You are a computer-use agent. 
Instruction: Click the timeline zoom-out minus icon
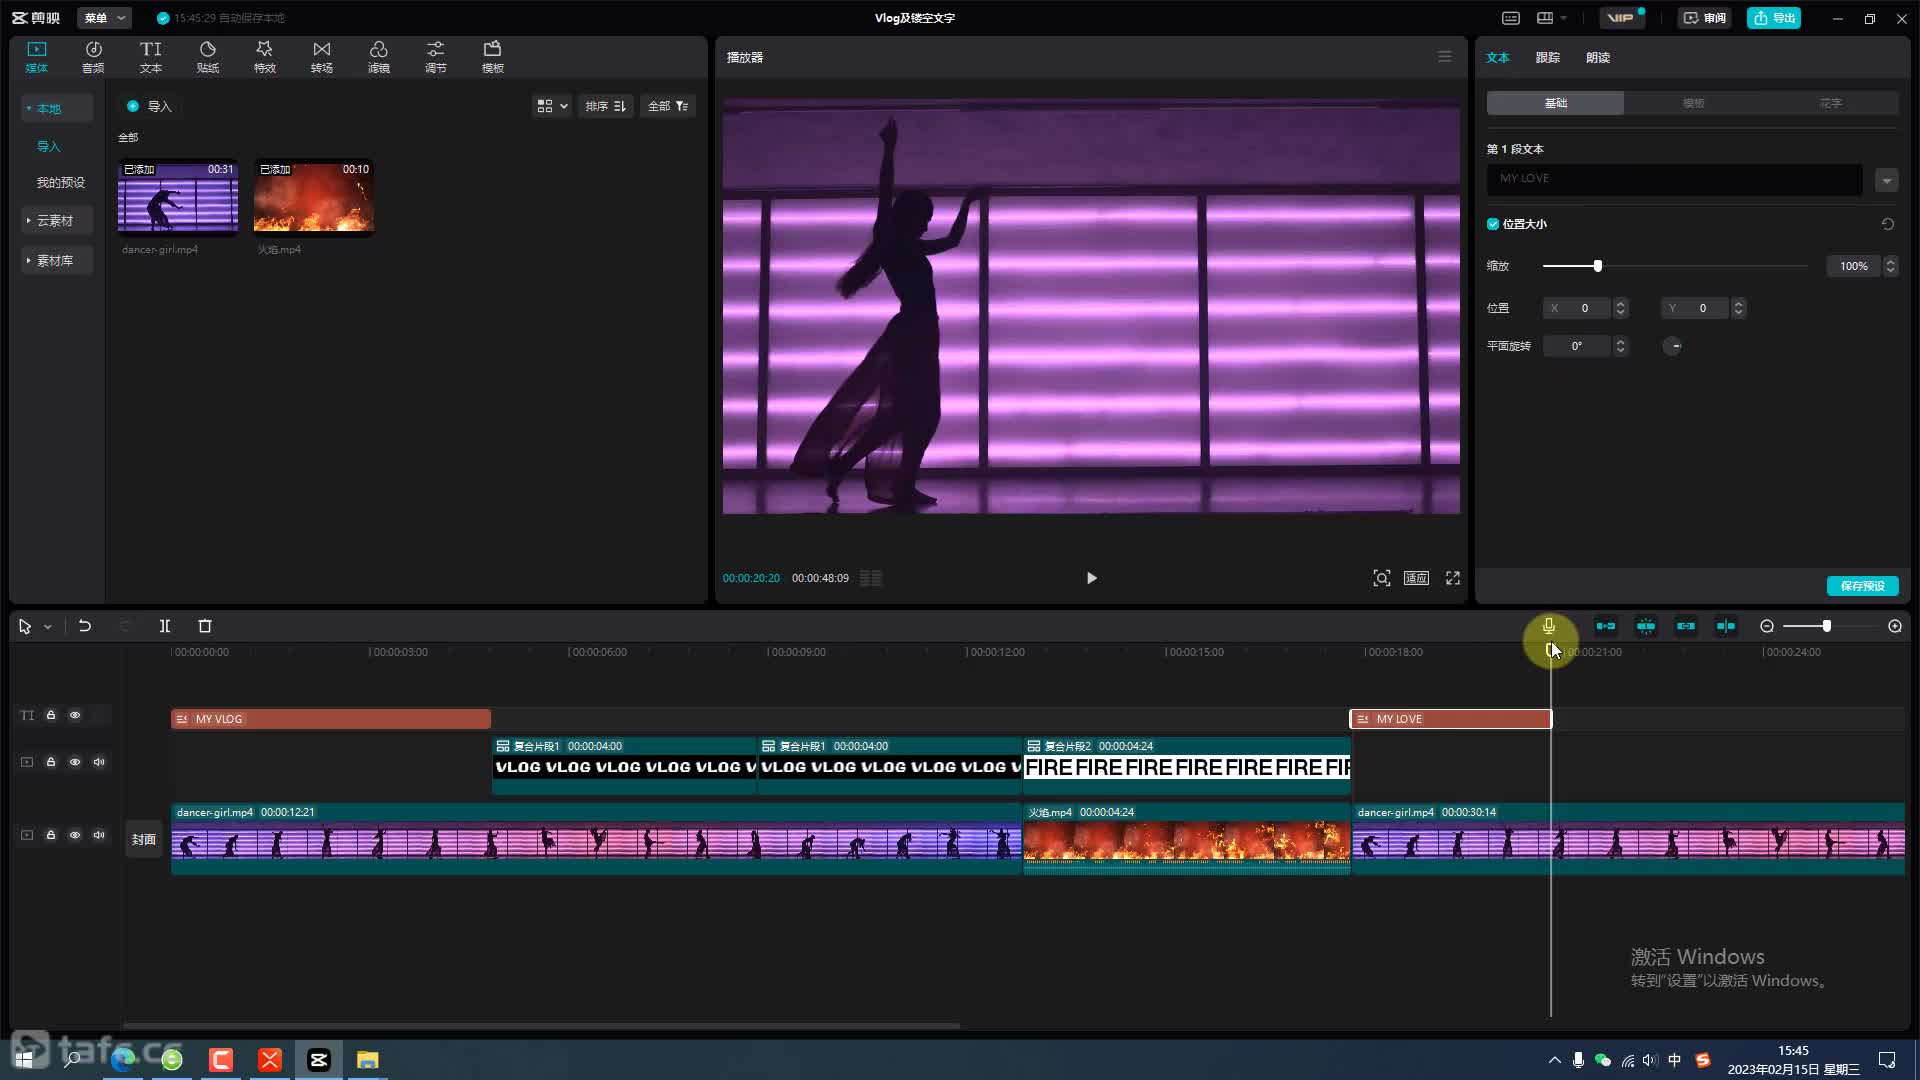pos(1767,626)
